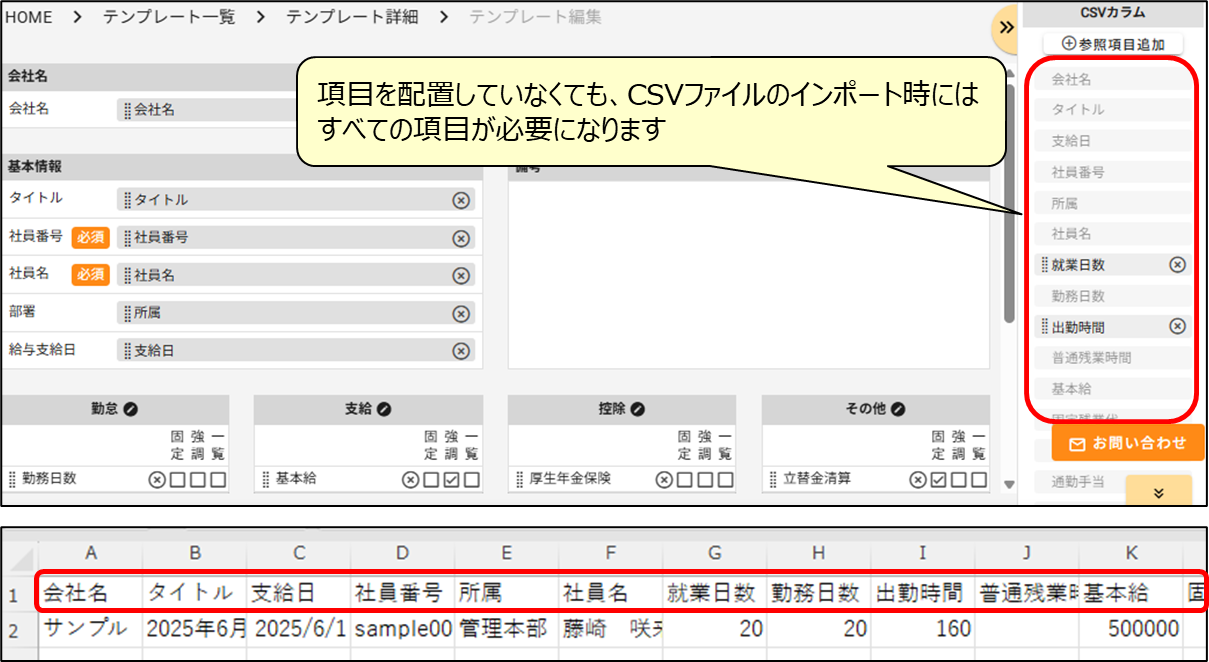1209x662 pixels.
Task: Check 一覧 checkbox for 厚生年金保険
Action: [x=725, y=479]
